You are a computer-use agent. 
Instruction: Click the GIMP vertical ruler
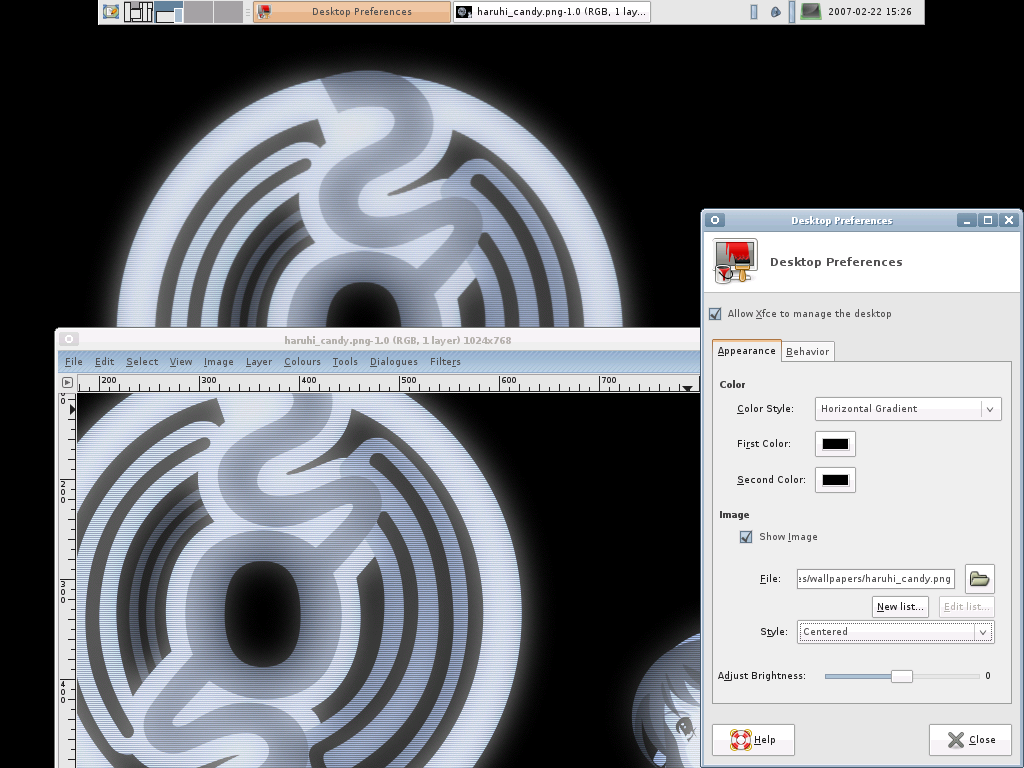click(67, 580)
